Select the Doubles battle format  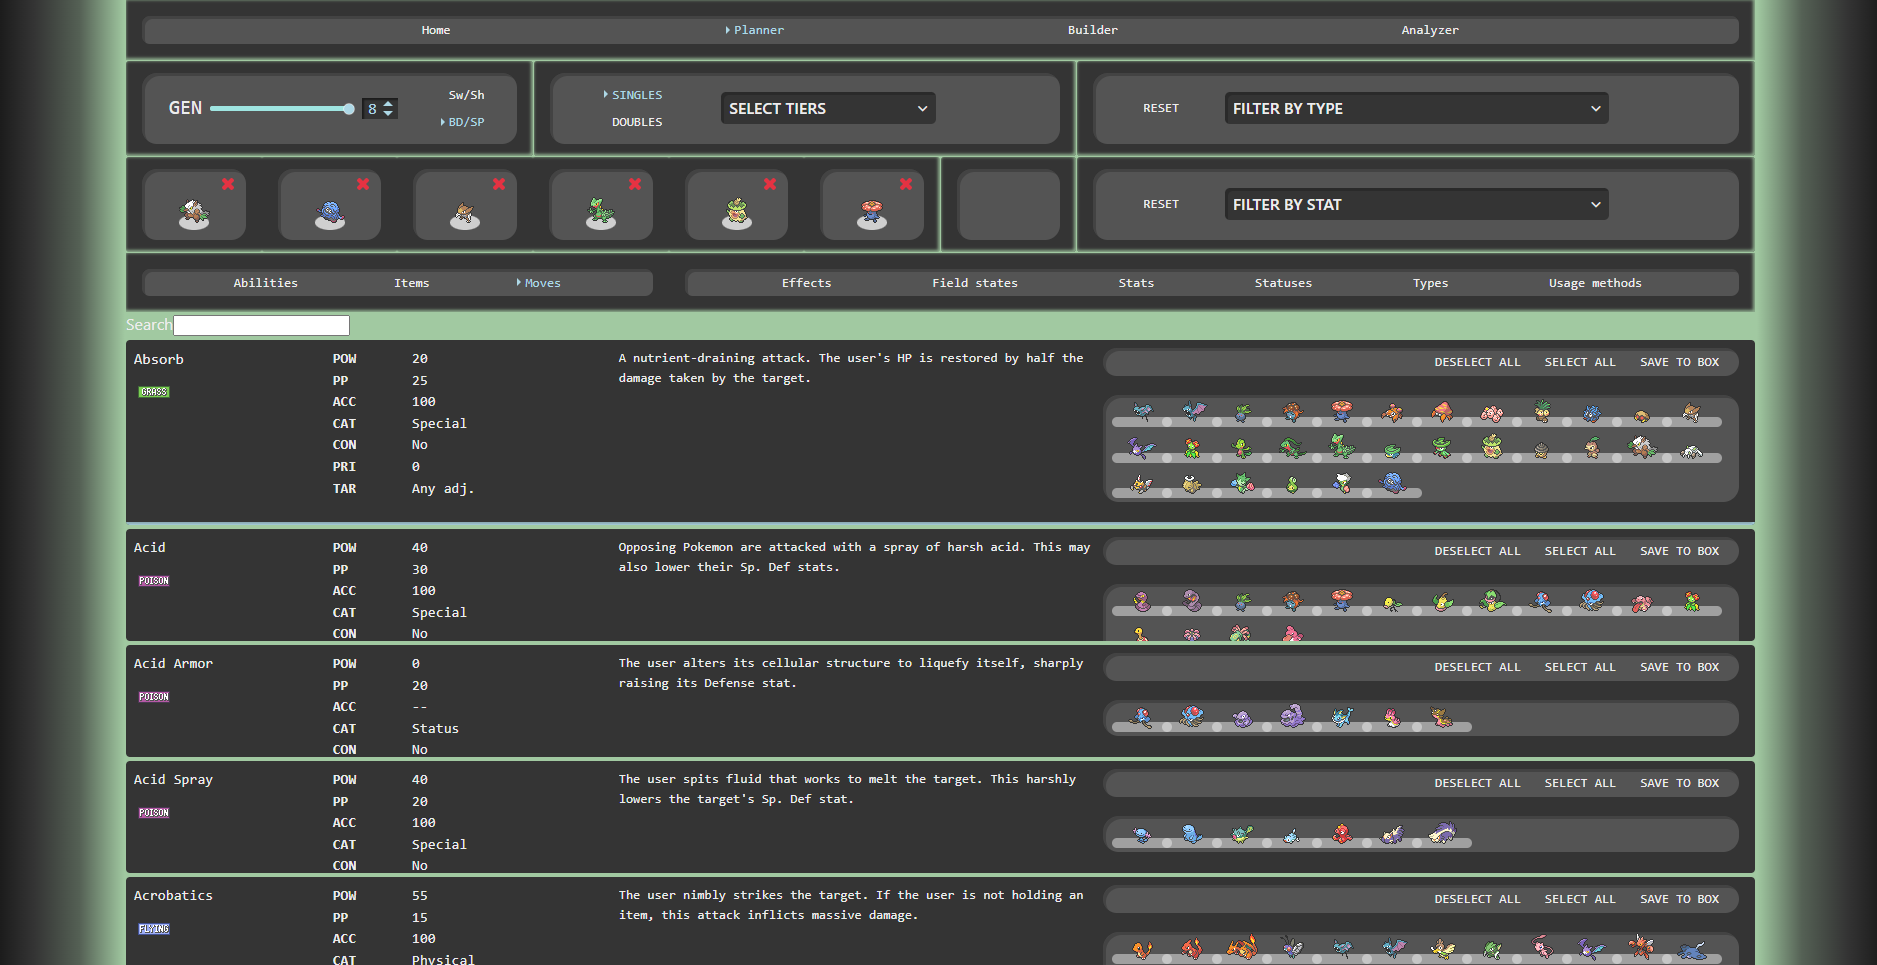[x=637, y=122]
